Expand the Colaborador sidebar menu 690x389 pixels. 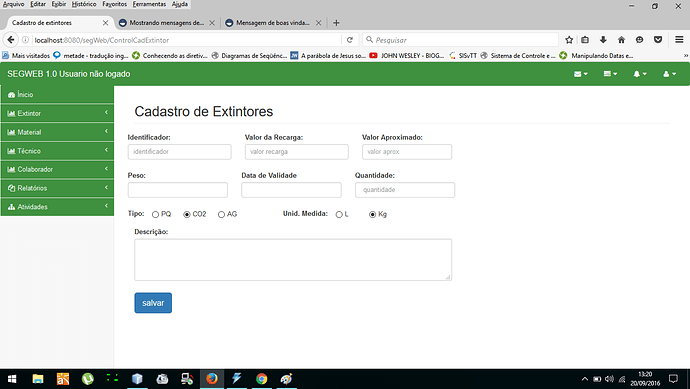pyautogui.click(x=57, y=169)
